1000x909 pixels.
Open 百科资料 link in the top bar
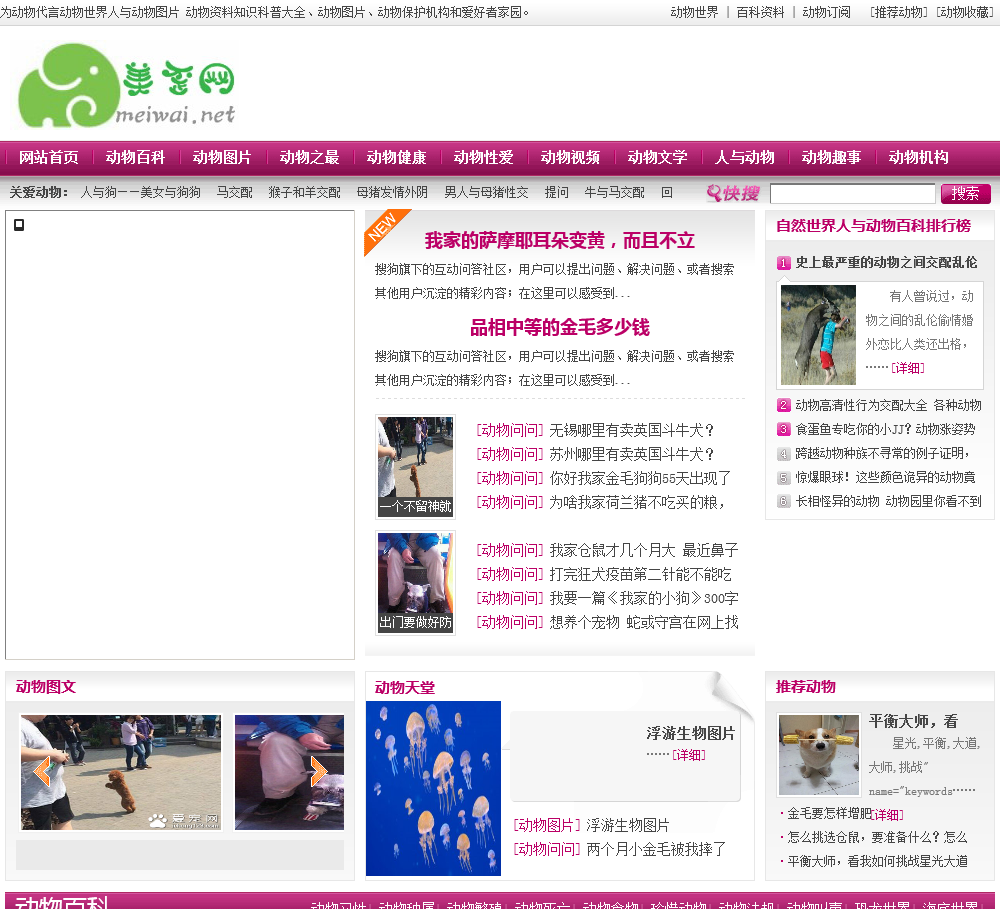tap(760, 12)
